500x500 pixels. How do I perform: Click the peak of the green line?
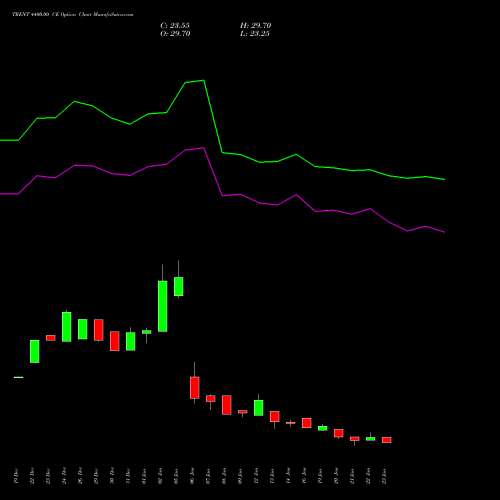[x=204, y=80]
